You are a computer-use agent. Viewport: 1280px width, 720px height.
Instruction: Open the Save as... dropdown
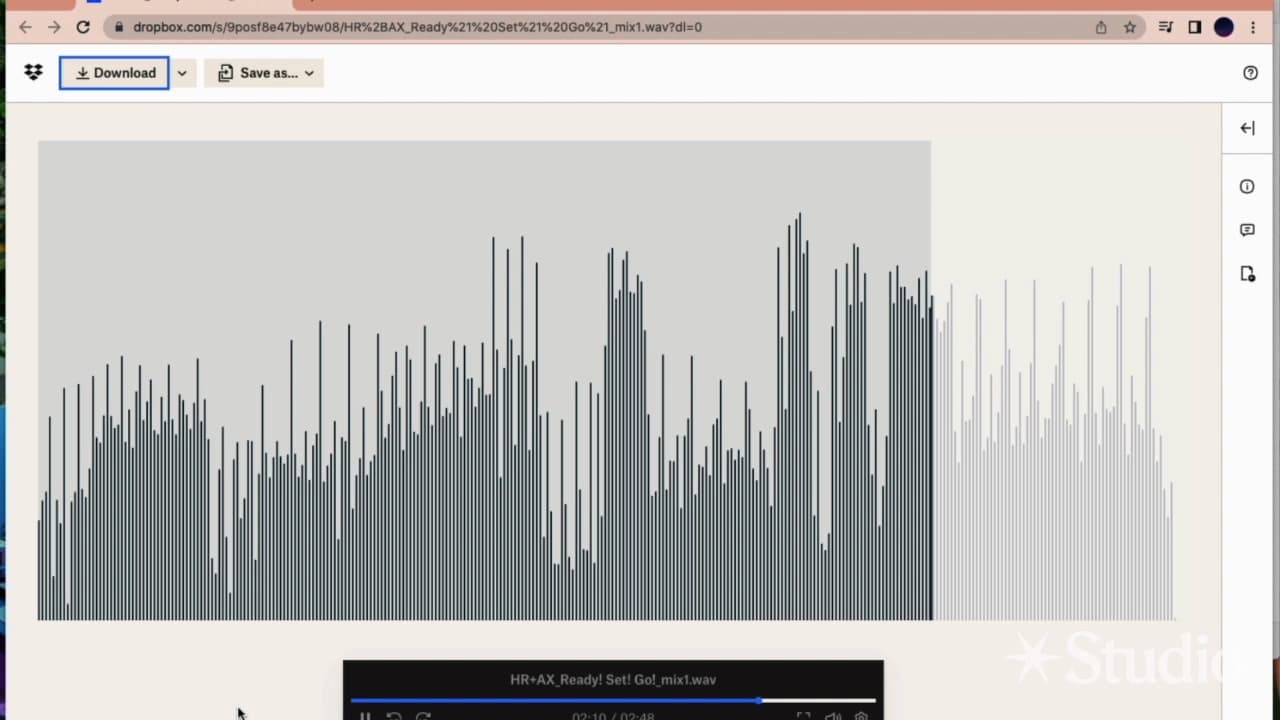click(x=265, y=73)
